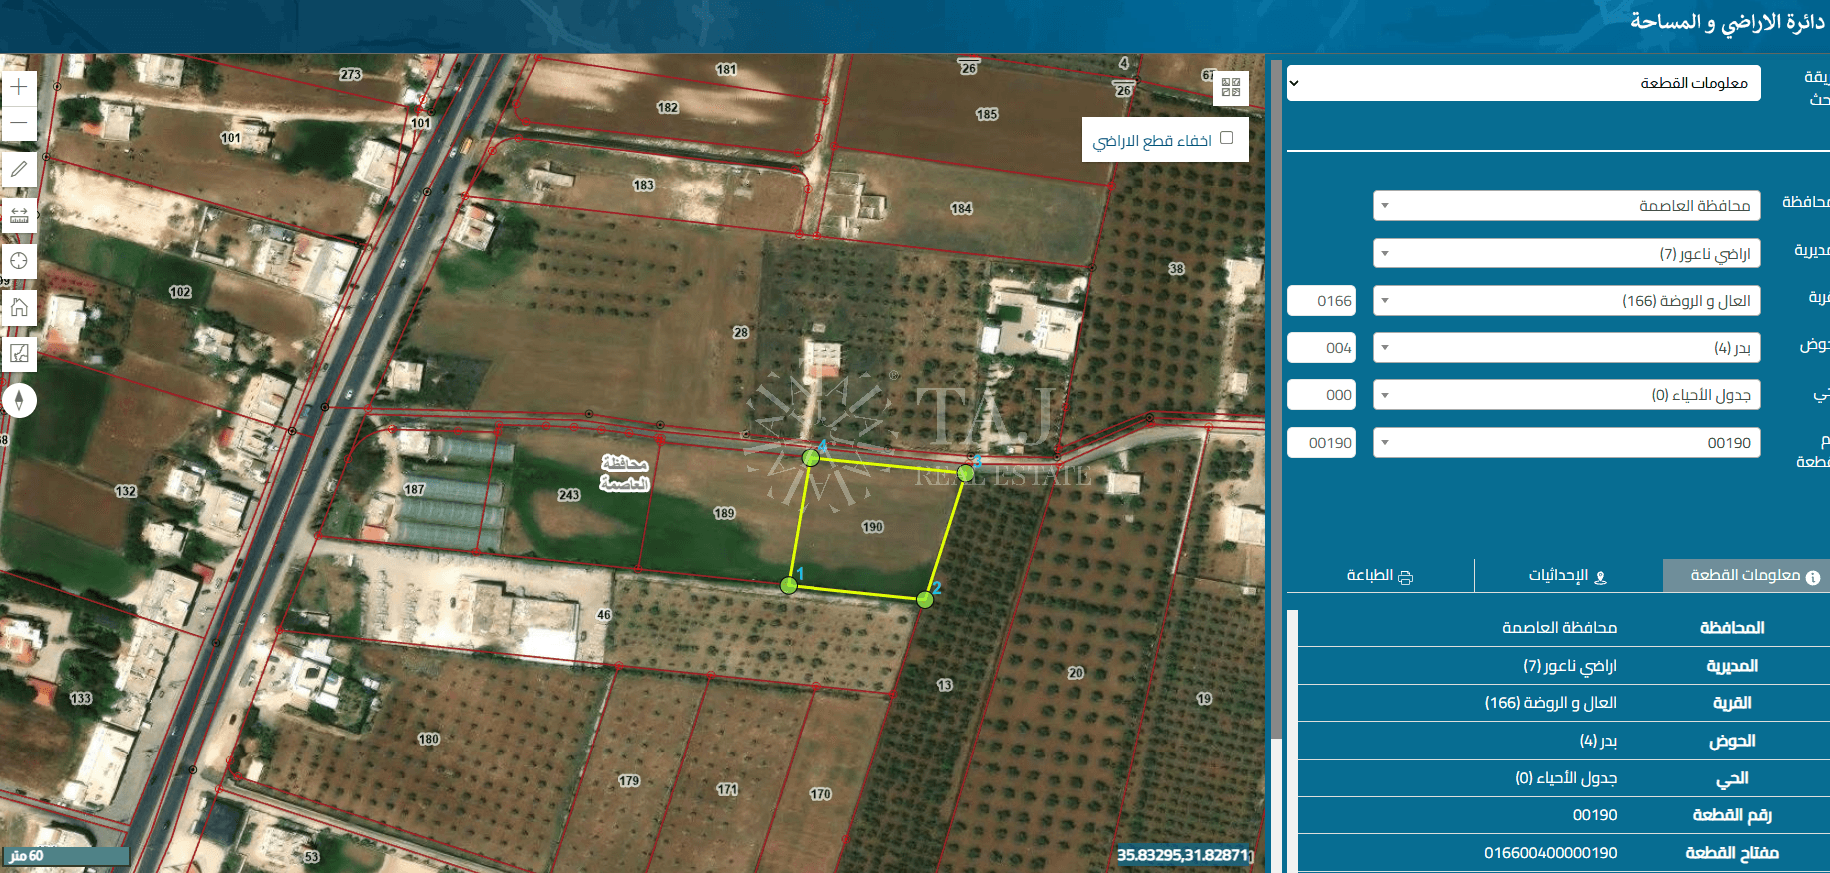The width and height of the screenshot is (1830, 873).
Task: Click the 0166 village code field
Action: point(1321,301)
